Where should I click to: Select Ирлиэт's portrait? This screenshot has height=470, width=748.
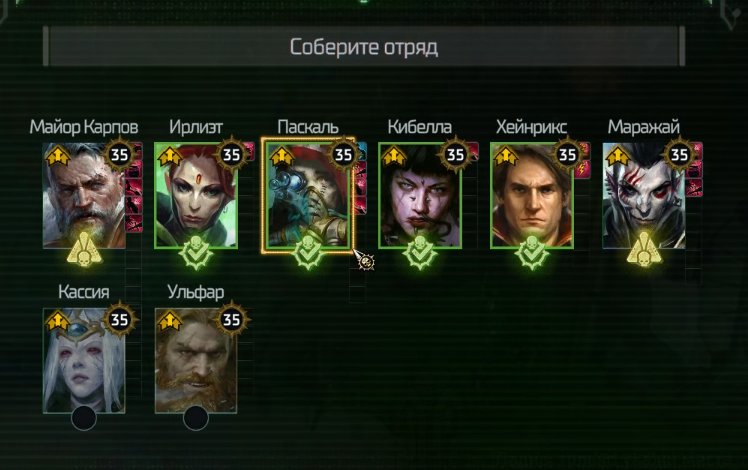point(196,196)
